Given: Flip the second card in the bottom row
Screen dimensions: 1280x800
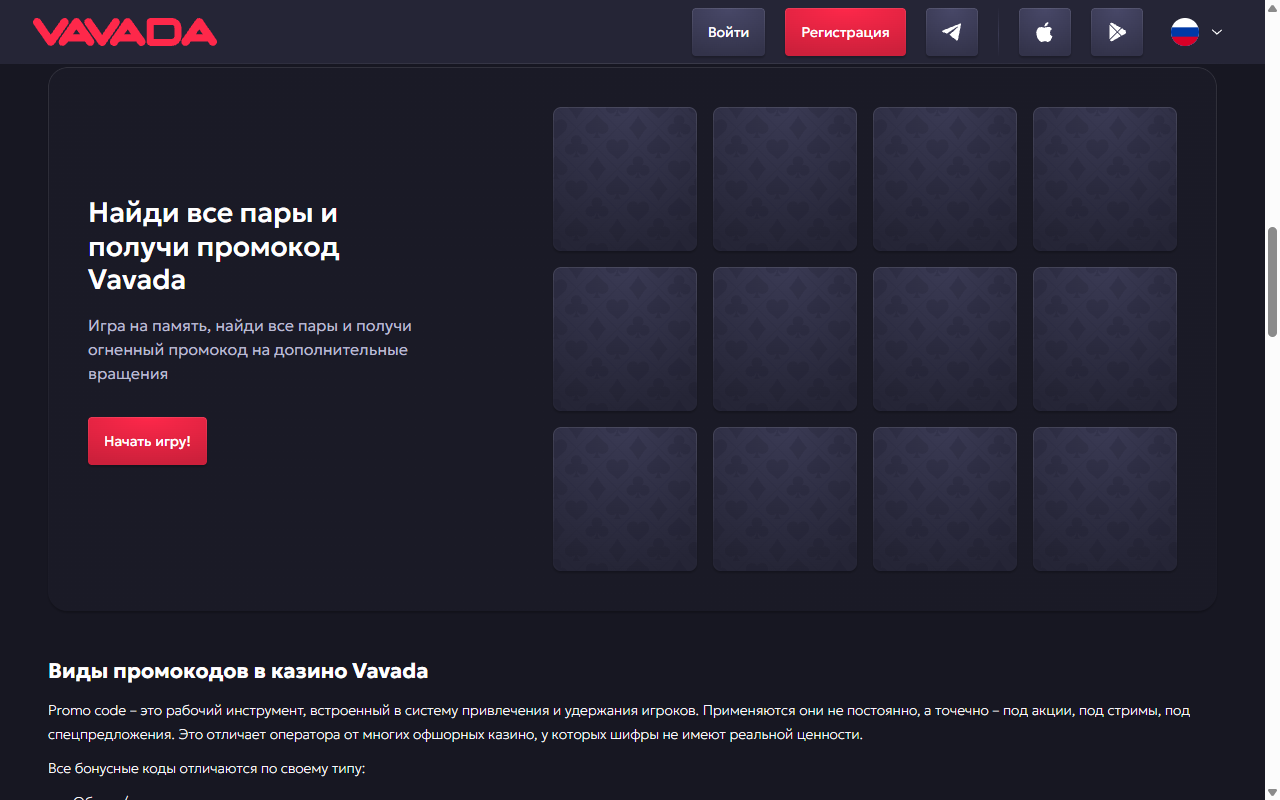Looking at the screenshot, I should 785,499.
